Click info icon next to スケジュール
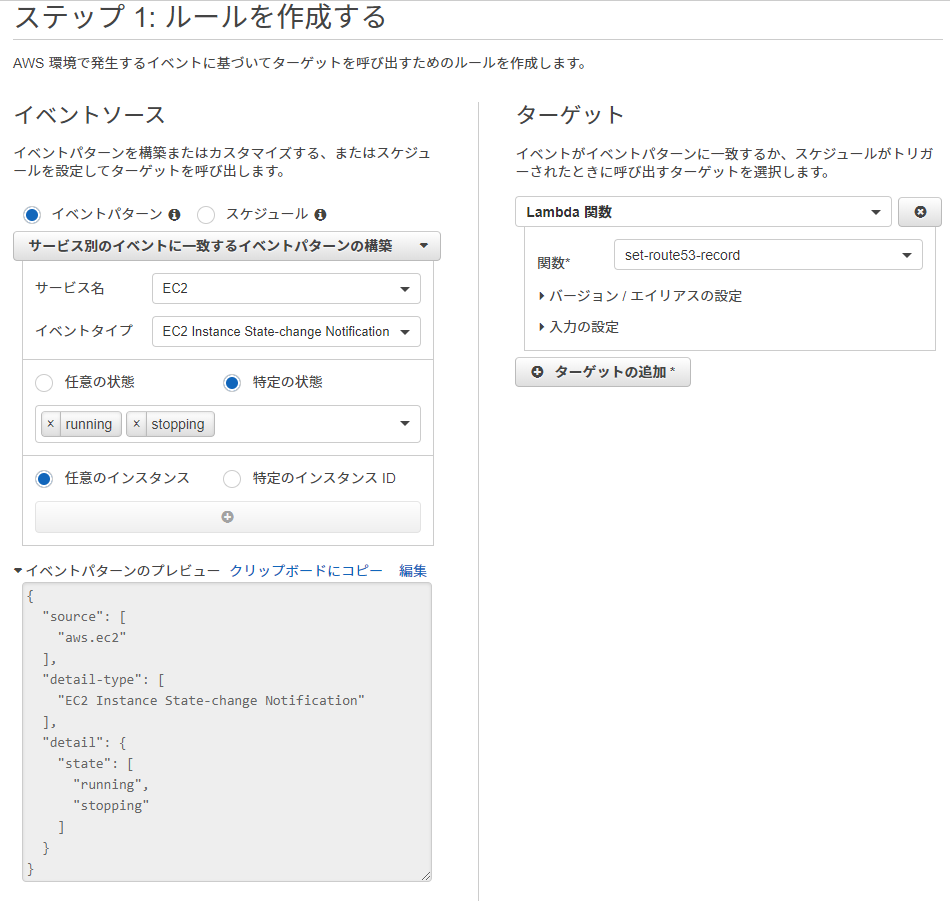 (321, 214)
